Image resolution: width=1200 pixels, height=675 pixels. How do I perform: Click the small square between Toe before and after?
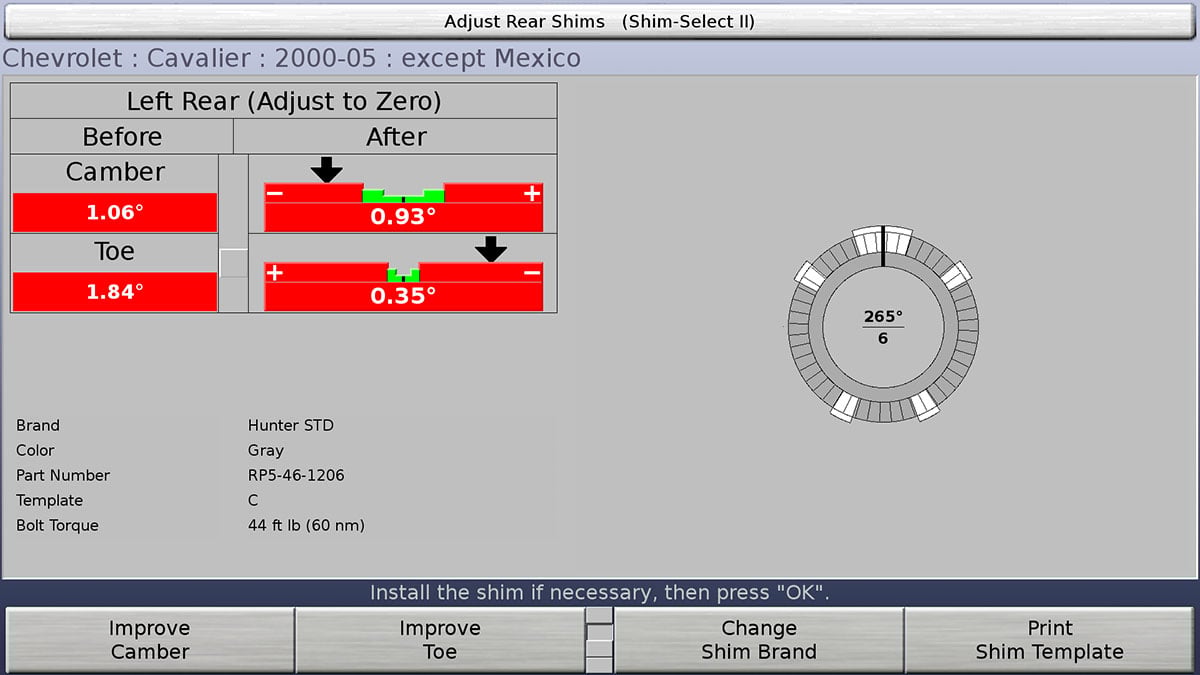click(x=232, y=262)
